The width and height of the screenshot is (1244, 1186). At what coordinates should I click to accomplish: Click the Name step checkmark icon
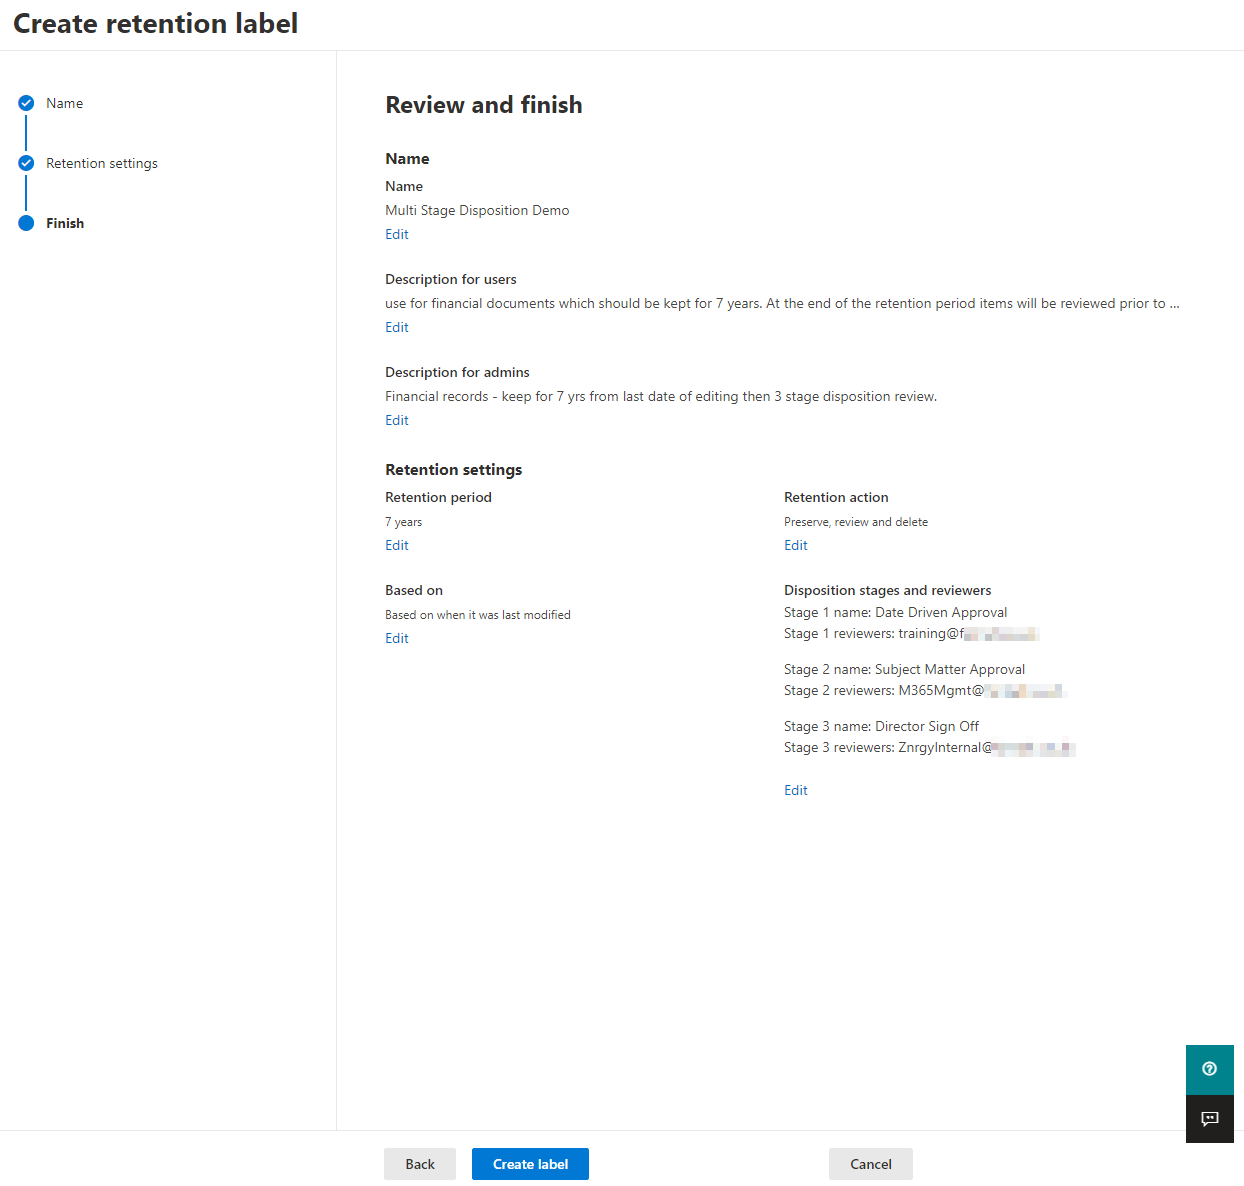[26, 103]
